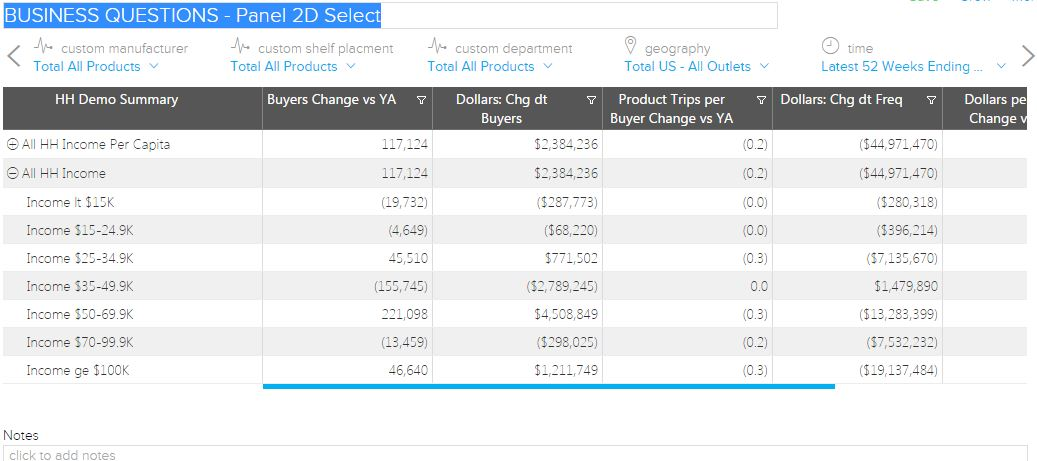Click the report title text field

[390, 16]
